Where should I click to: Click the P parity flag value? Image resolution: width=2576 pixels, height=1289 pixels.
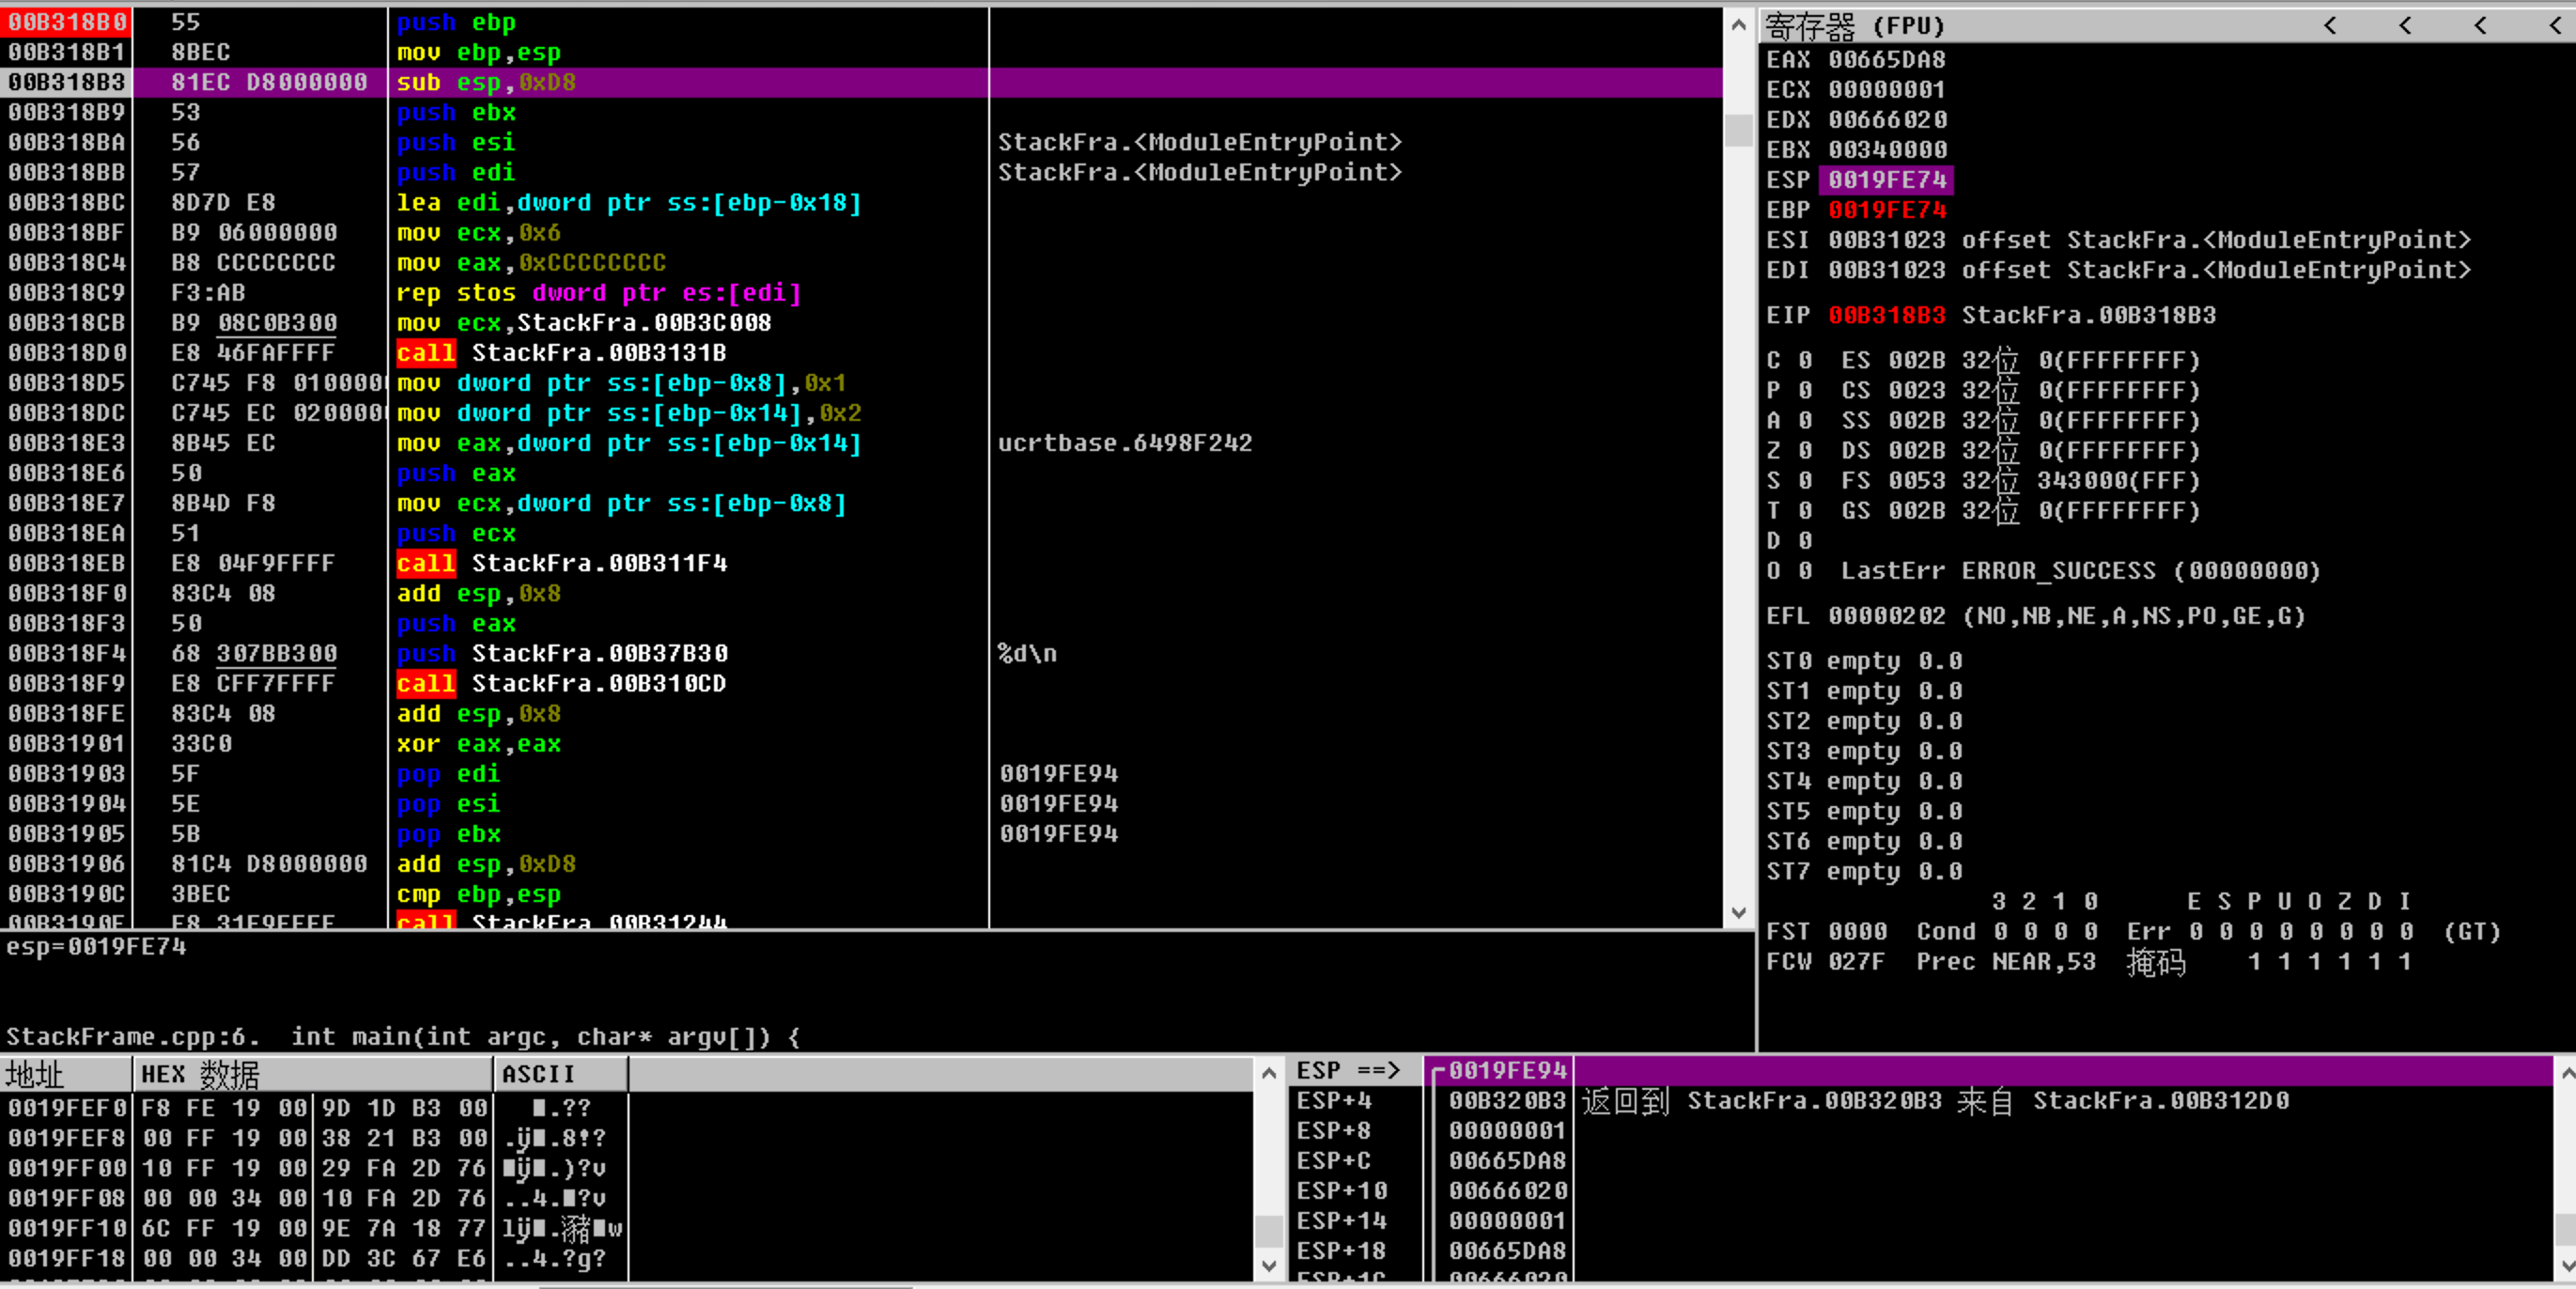click(x=1805, y=390)
